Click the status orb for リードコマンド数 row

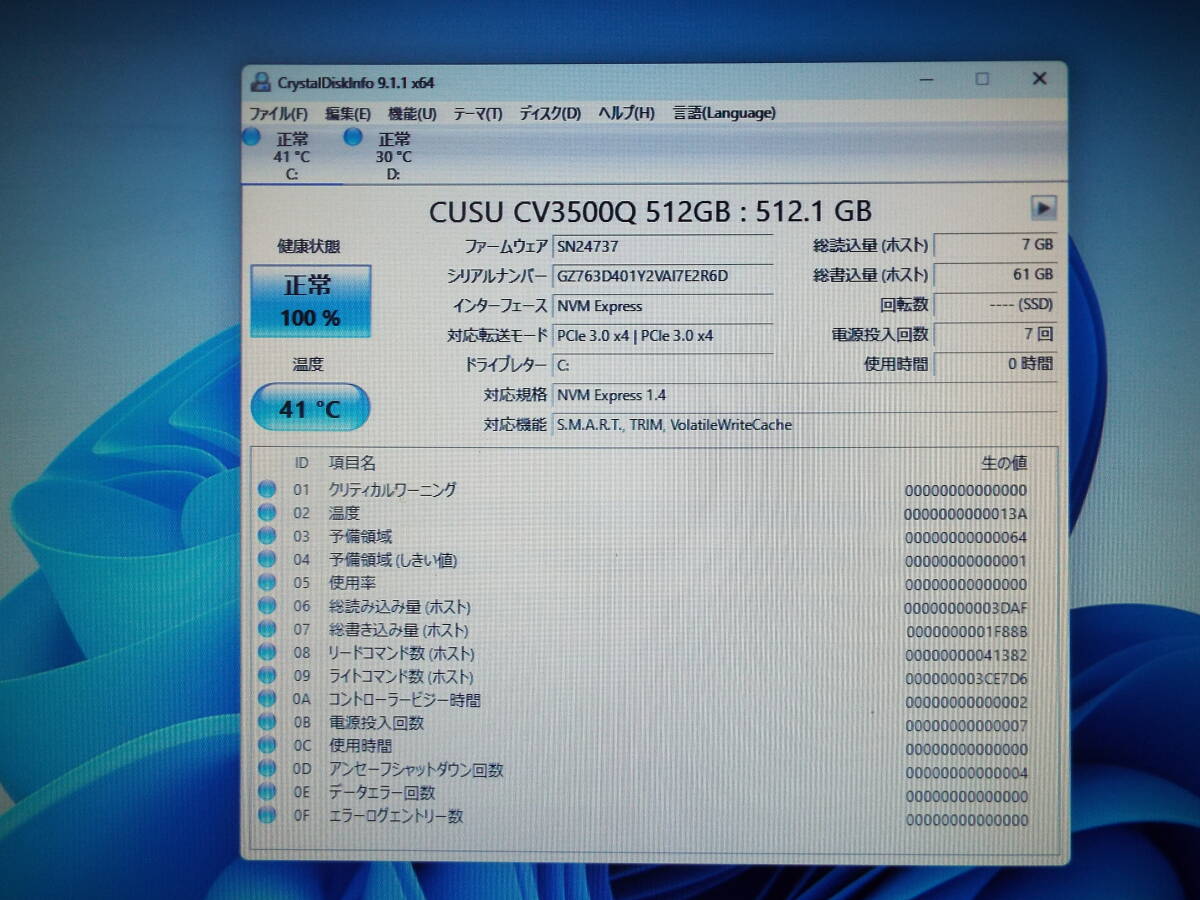[266, 652]
